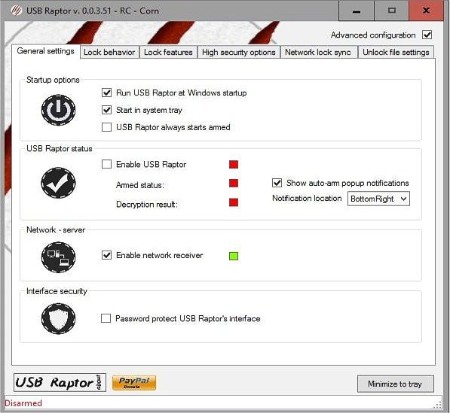The height and width of the screenshot is (413, 450).
Task: Switch to Network lock sync tab
Action: (318, 52)
